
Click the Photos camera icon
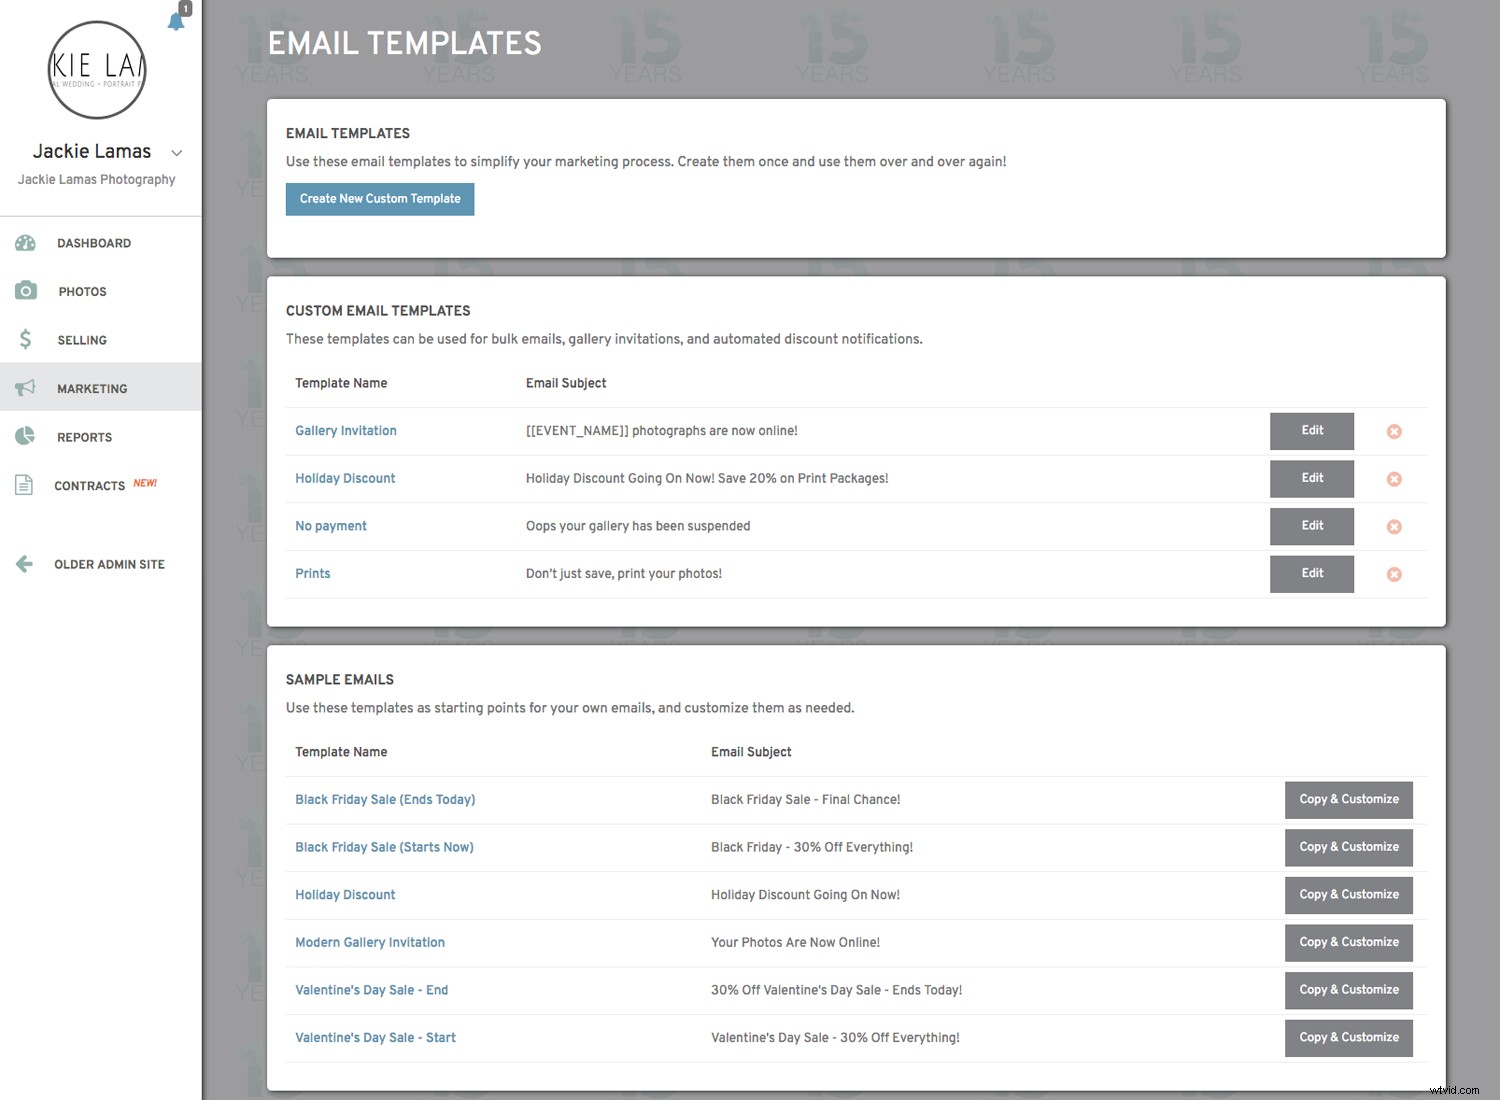26,291
